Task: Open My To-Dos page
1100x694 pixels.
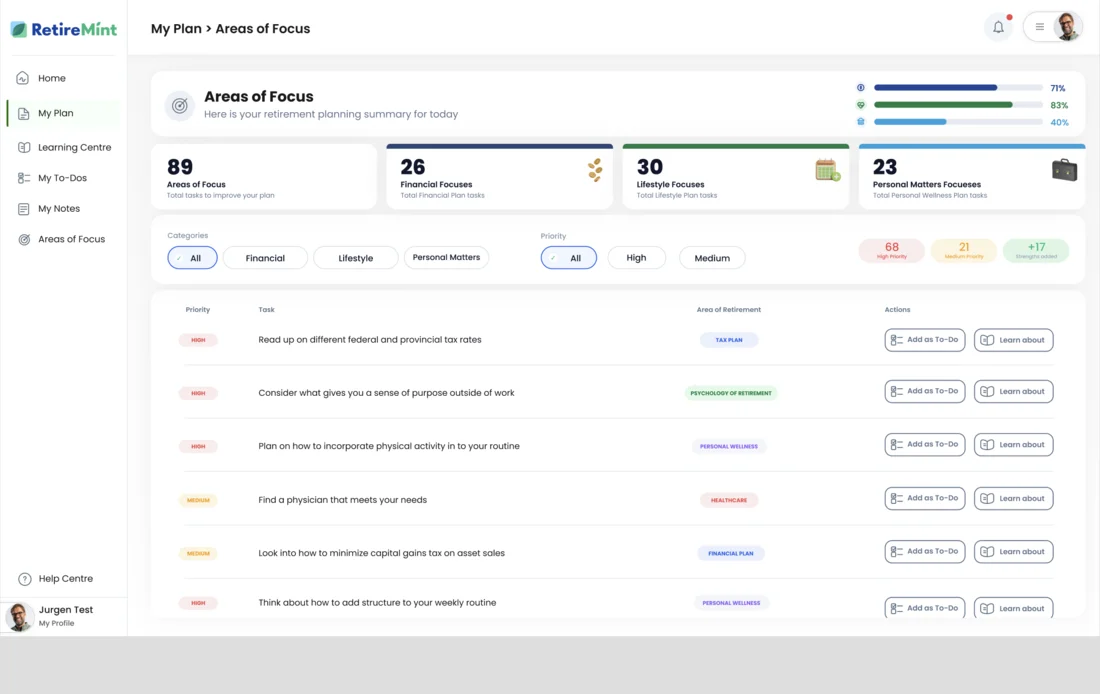Action: [x=63, y=178]
